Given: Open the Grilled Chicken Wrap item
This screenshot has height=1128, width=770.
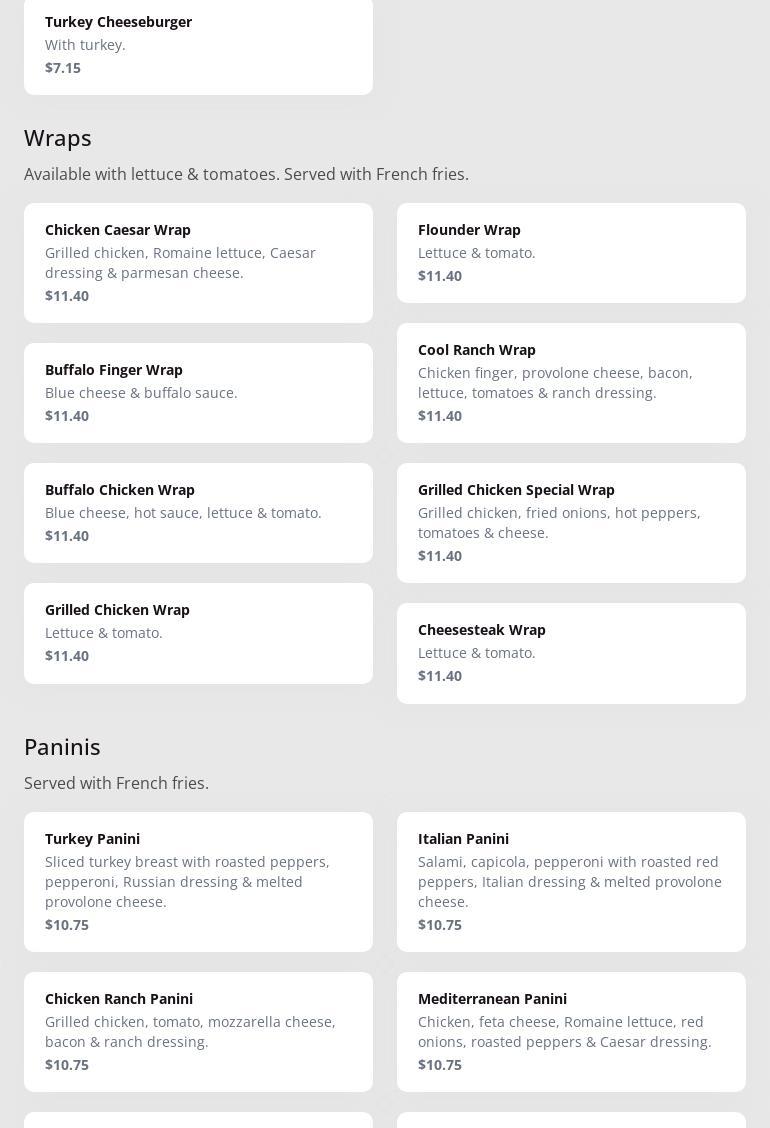Looking at the screenshot, I should (x=198, y=633).
